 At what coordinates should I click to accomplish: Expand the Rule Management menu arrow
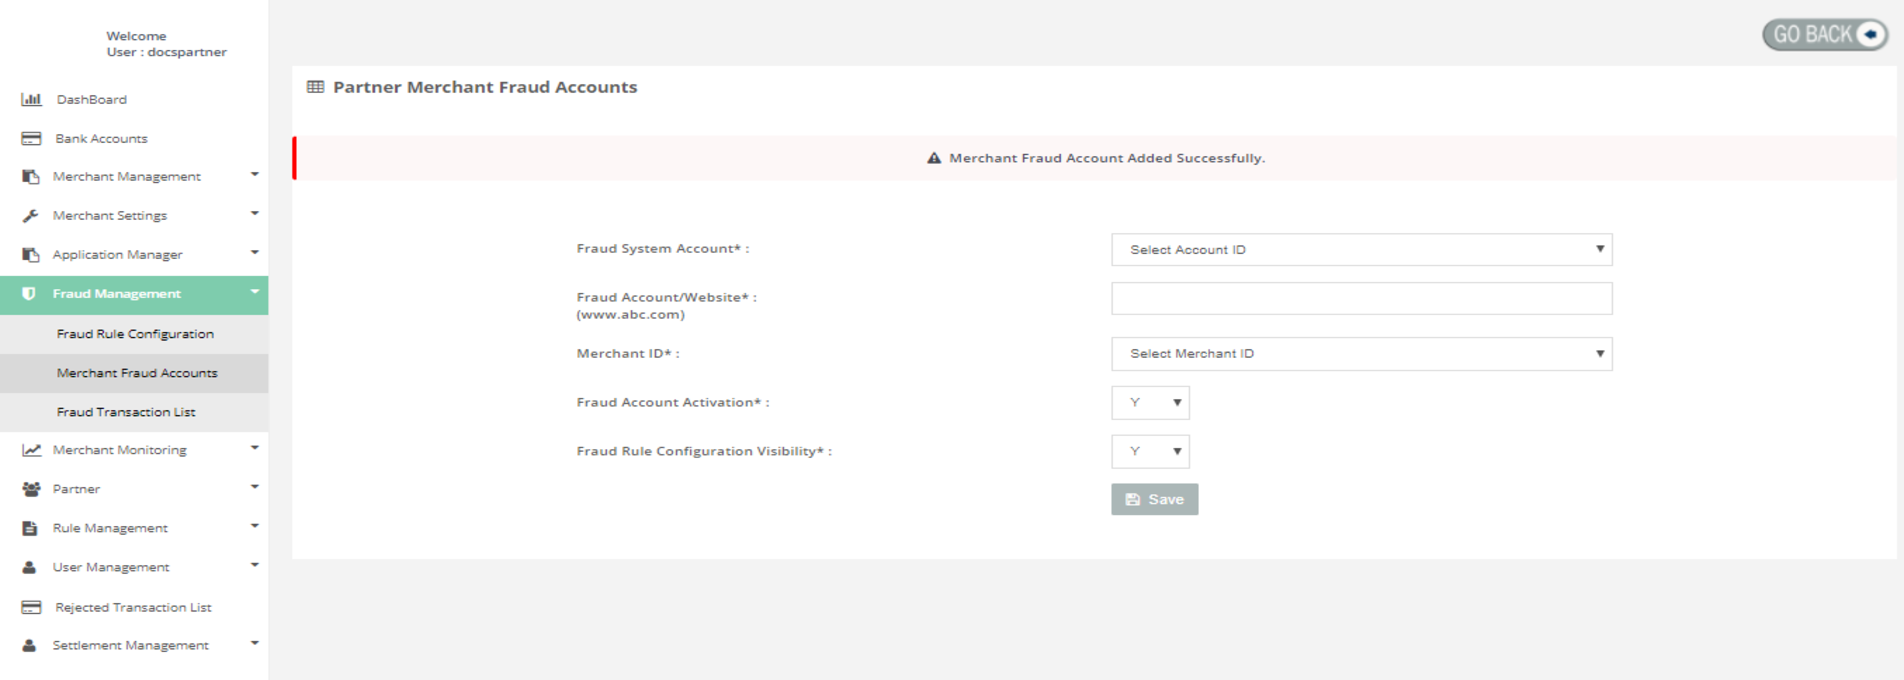click(255, 526)
